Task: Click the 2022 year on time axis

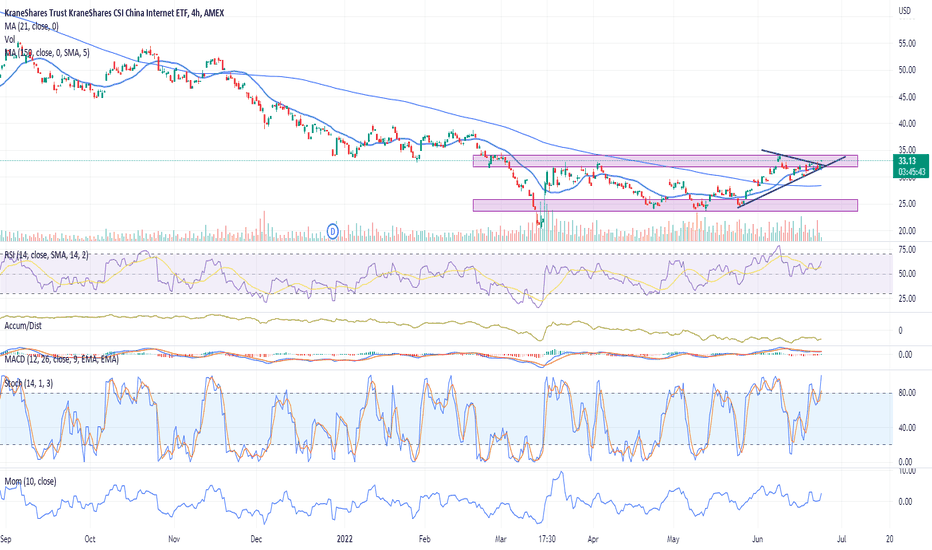Action: pos(344,539)
